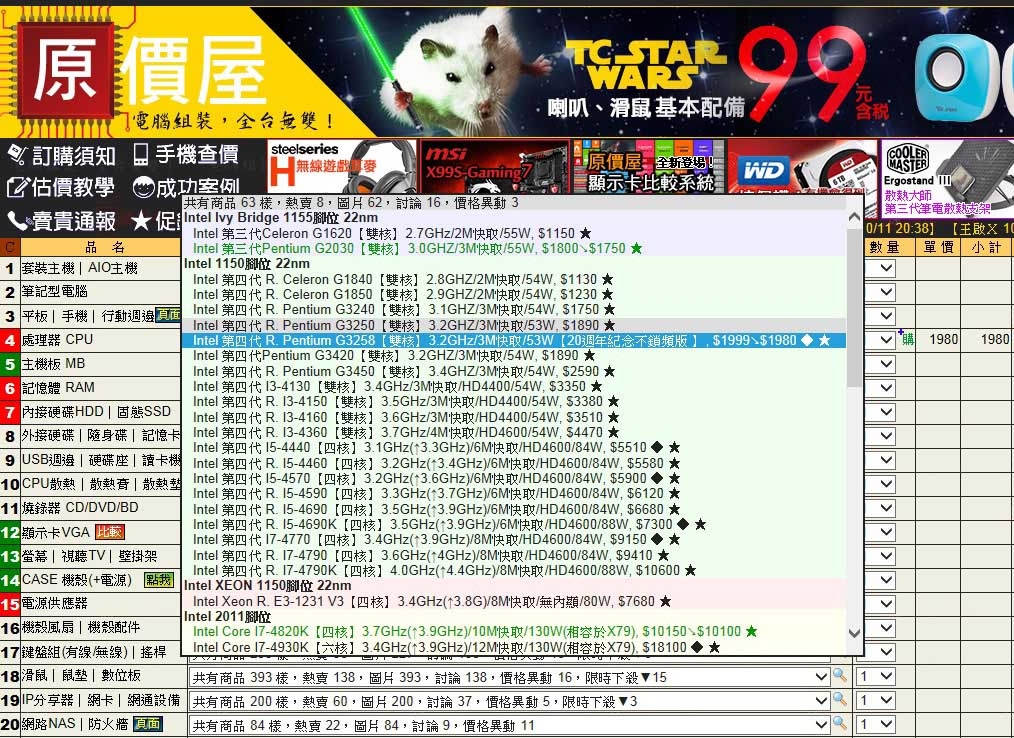1014x738 pixels.
Task: Open the steelseries headset banner
Action: (341, 166)
